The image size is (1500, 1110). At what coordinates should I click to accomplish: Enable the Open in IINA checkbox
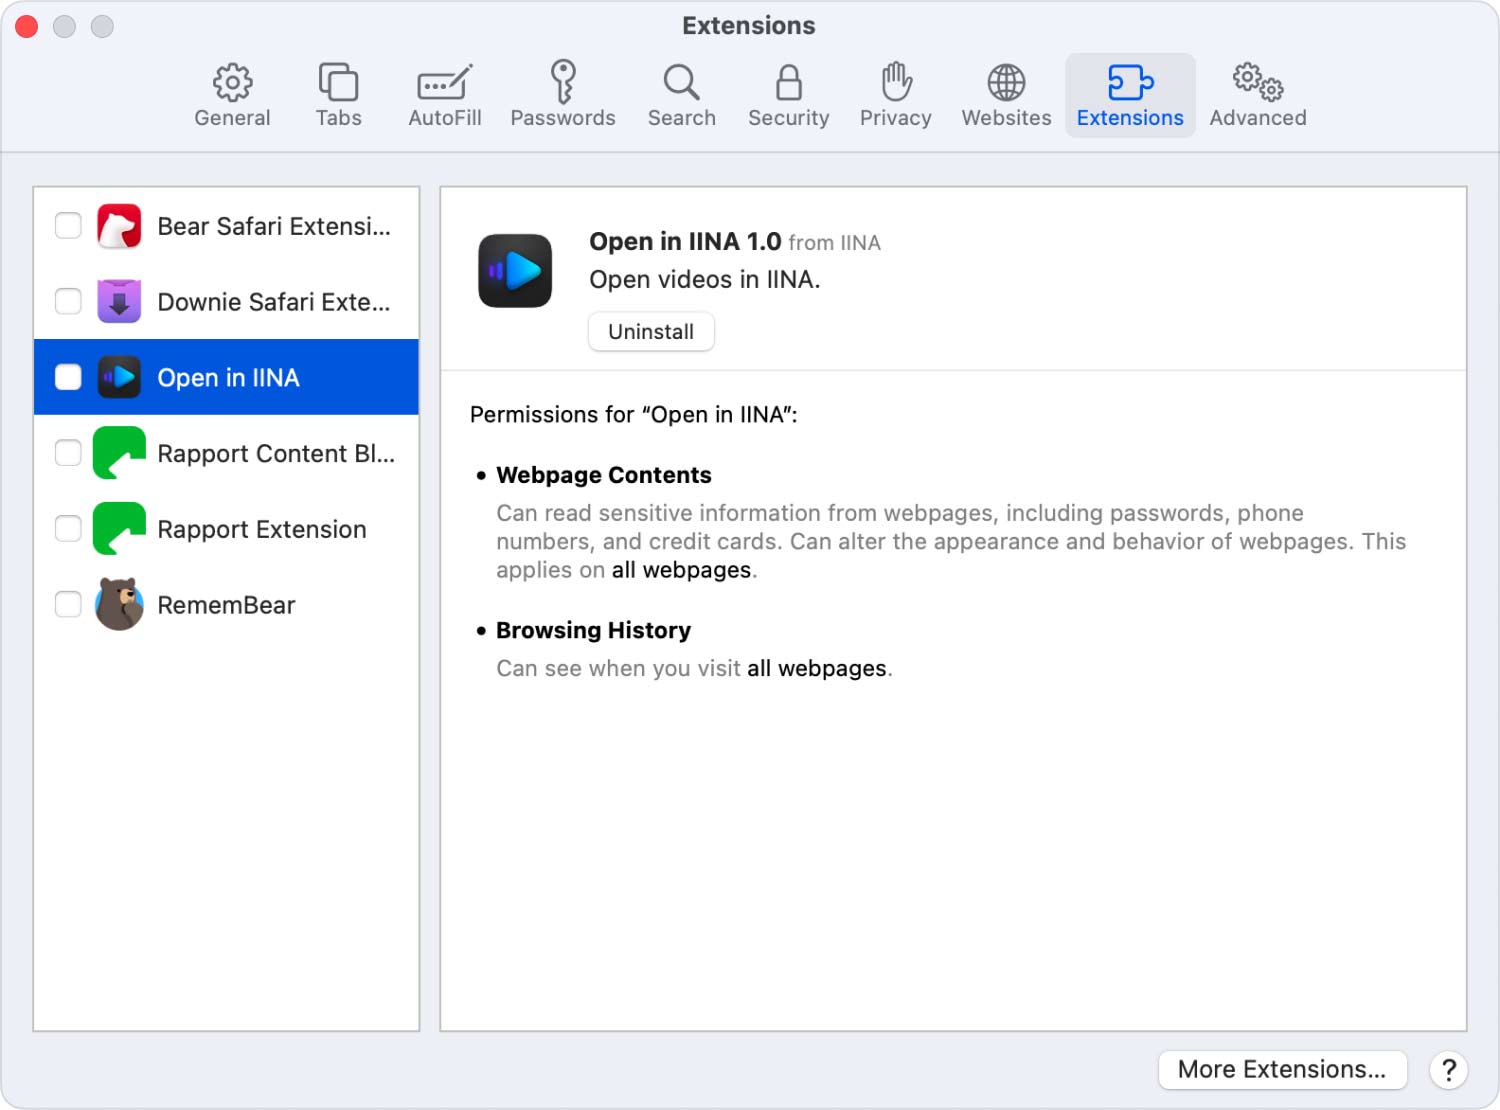(68, 377)
